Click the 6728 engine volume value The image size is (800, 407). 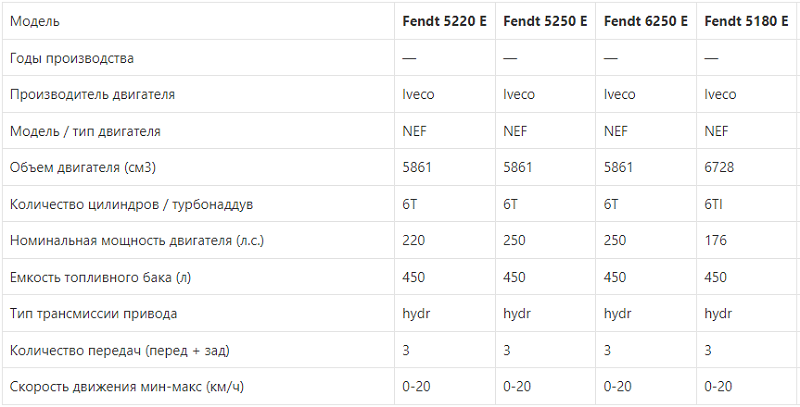coord(719,167)
